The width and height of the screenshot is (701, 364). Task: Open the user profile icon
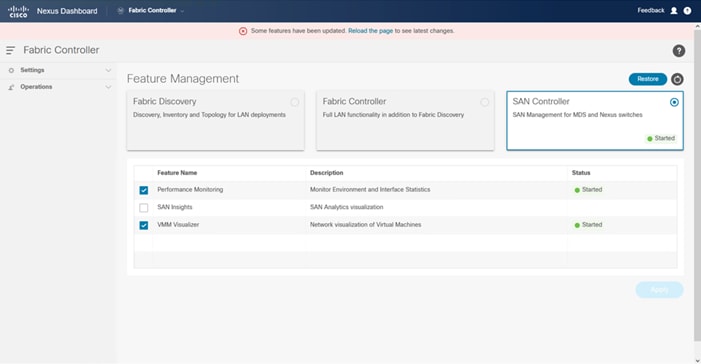(674, 11)
